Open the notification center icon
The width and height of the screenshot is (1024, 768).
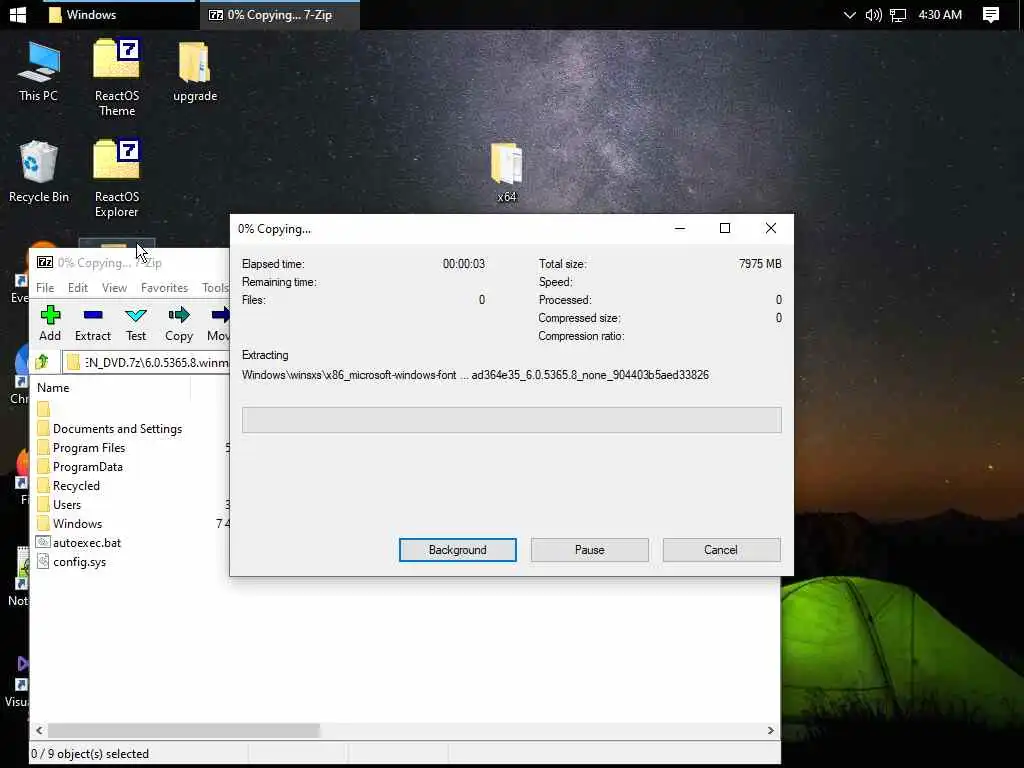[991, 14]
